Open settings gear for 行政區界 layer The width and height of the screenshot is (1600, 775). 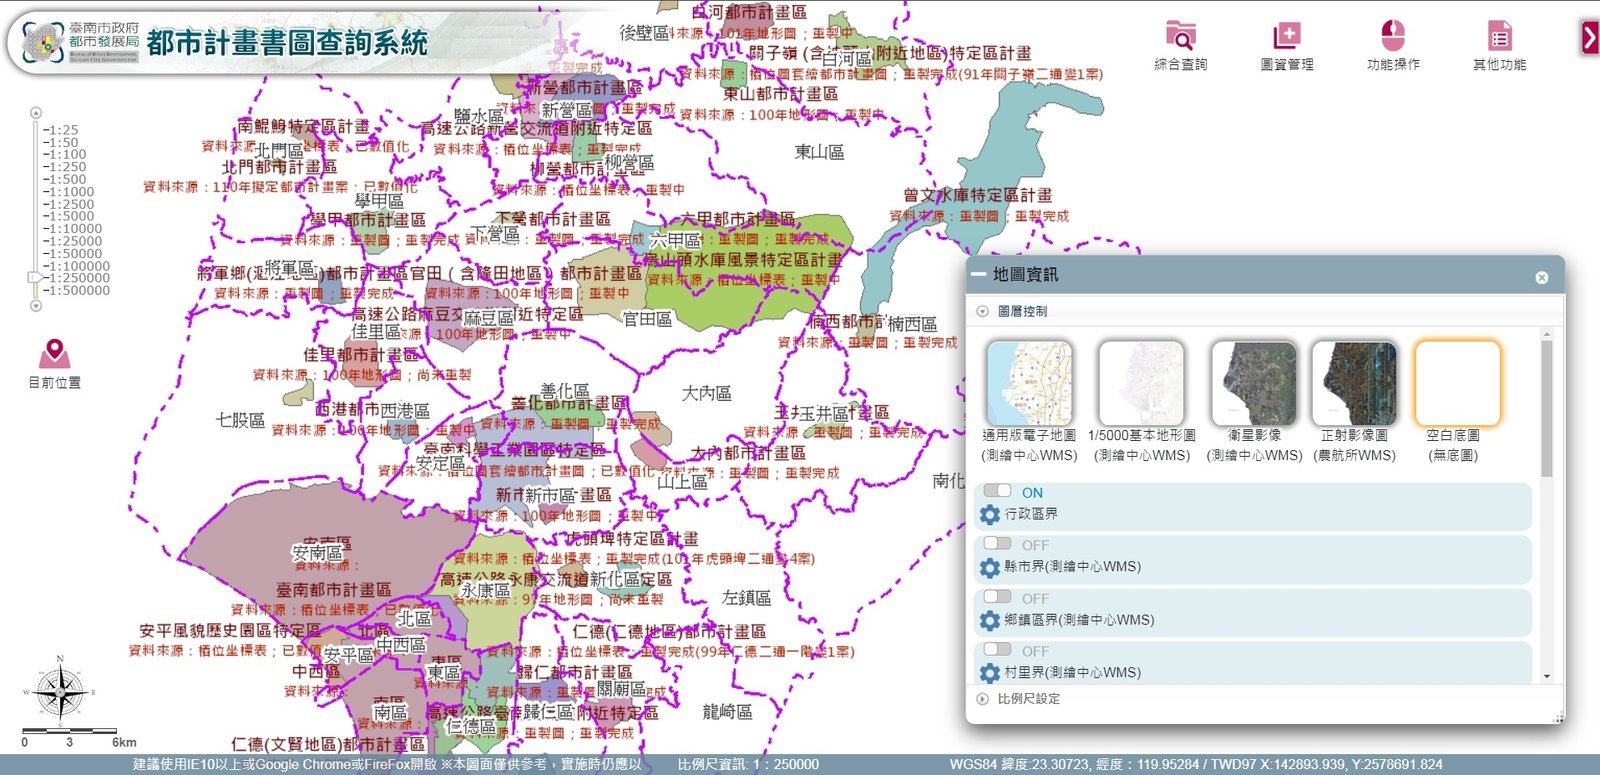click(990, 514)
